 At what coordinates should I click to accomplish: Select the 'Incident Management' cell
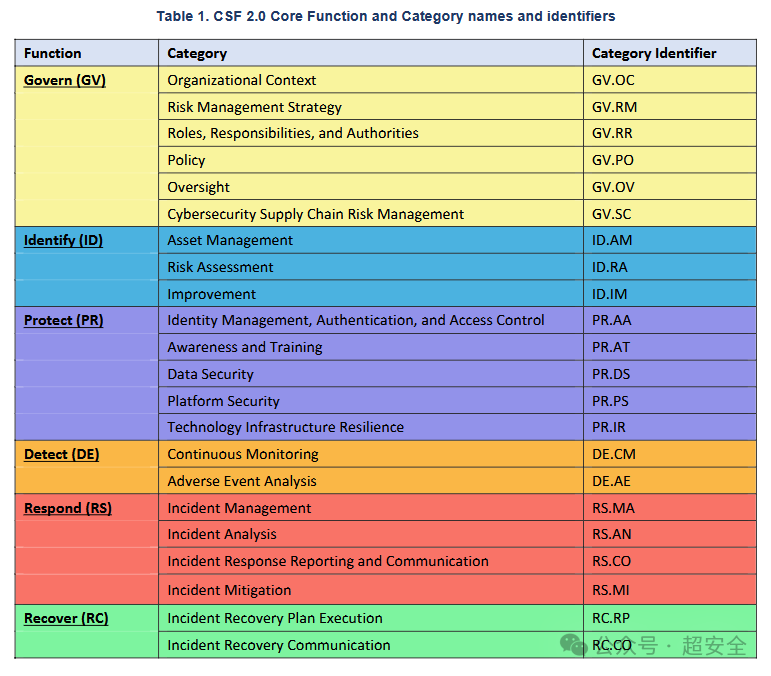tap(371, 508)
